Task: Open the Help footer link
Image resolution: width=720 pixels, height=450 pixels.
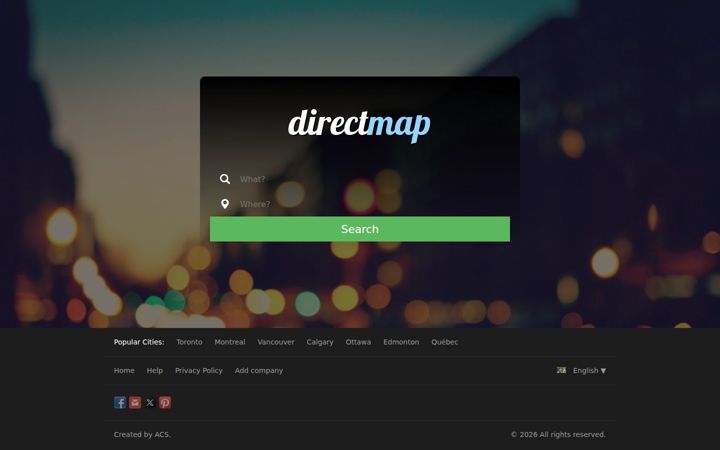Action: (x=155, y=371)
